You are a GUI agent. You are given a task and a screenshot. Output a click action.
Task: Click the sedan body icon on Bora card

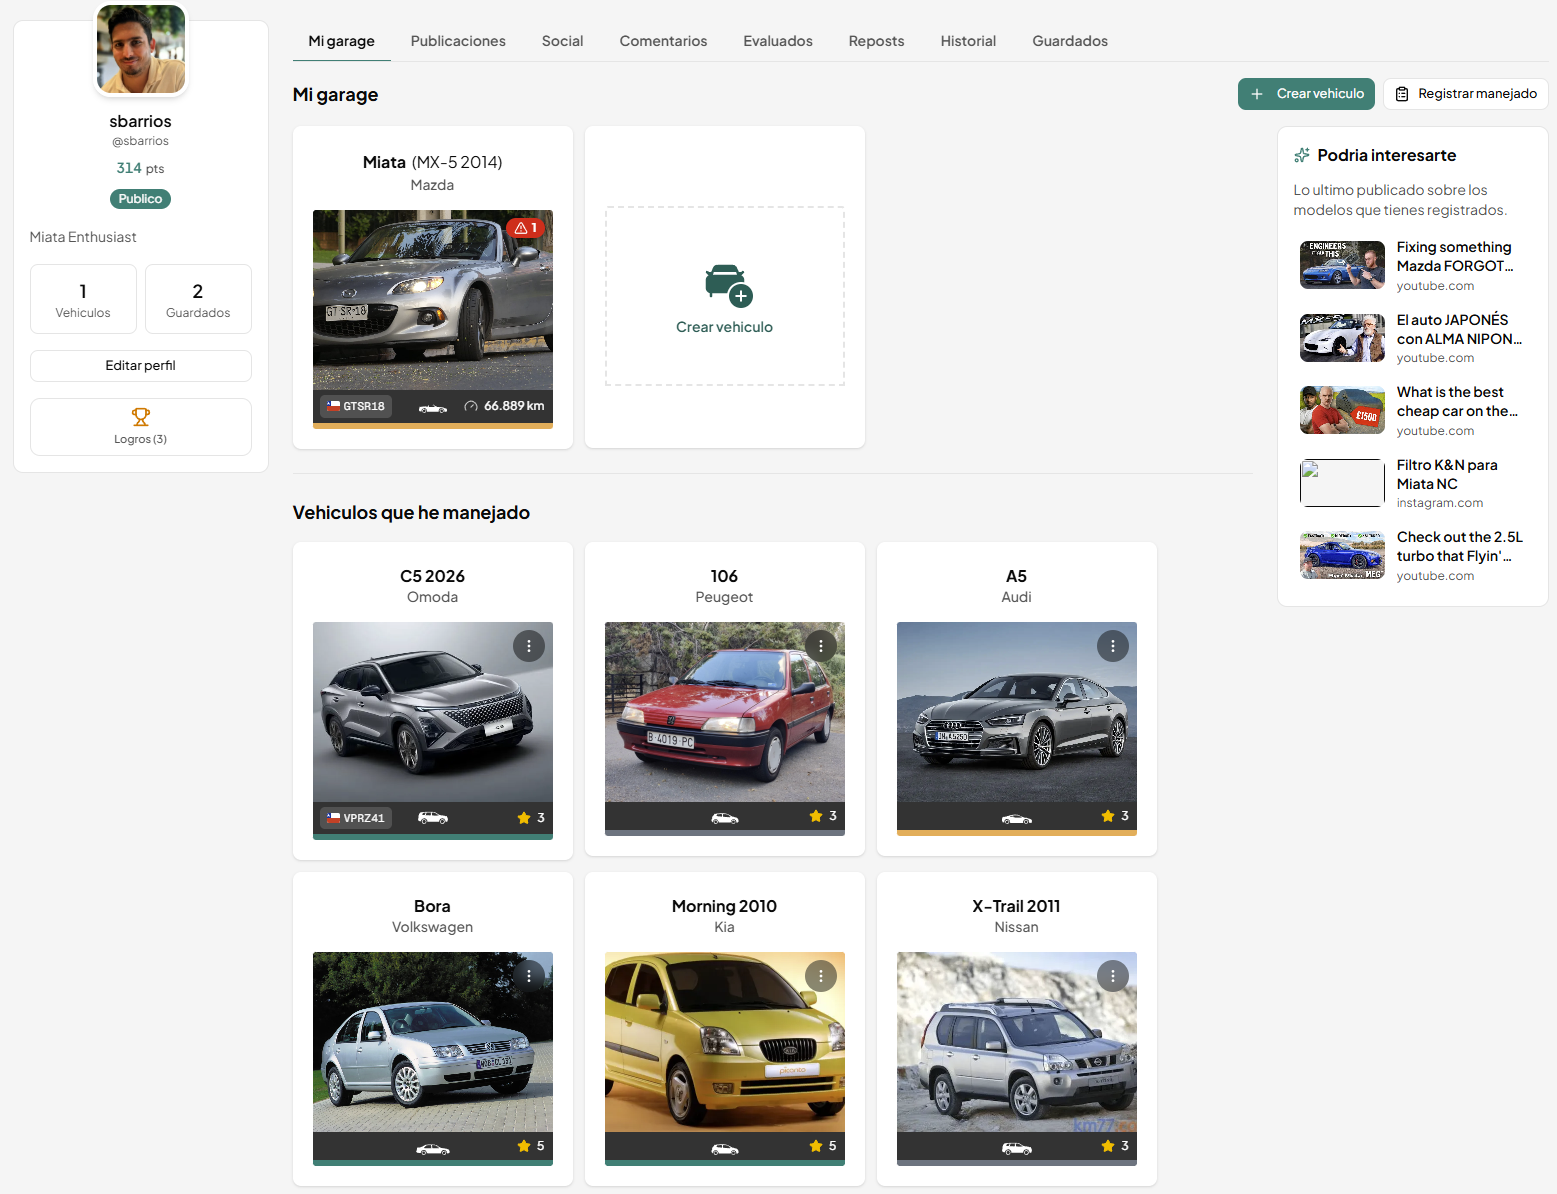click(433, 1149)
